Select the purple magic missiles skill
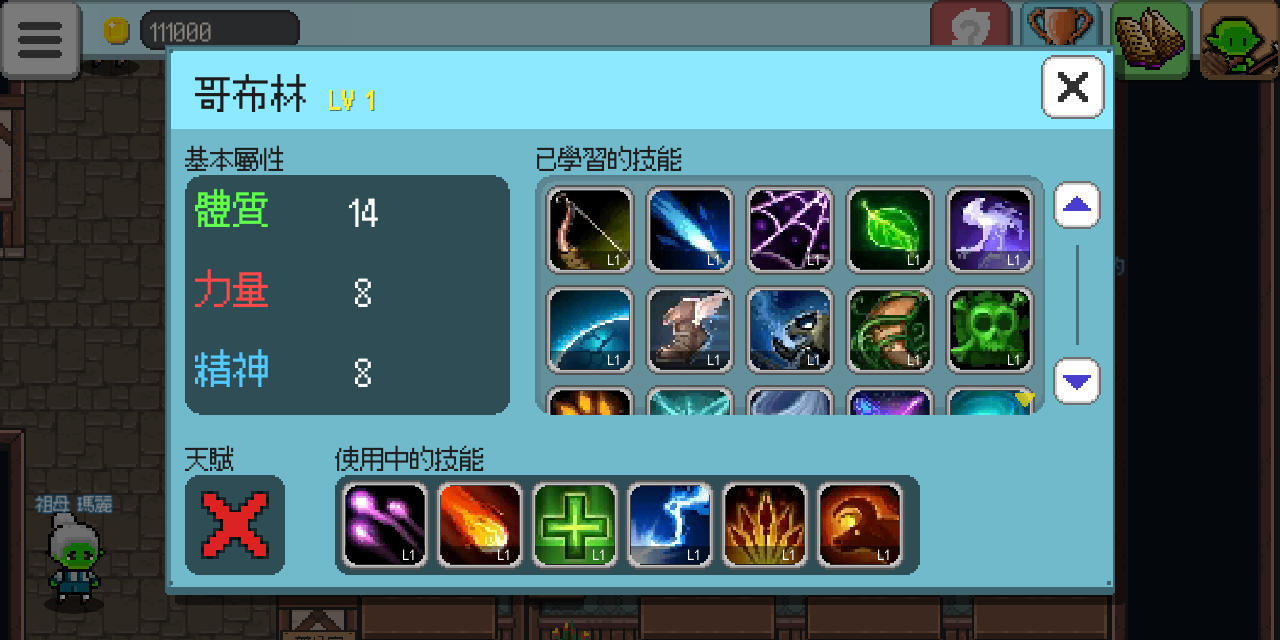1280x640 pixels. pyautogui.click(x=385, y=525)
